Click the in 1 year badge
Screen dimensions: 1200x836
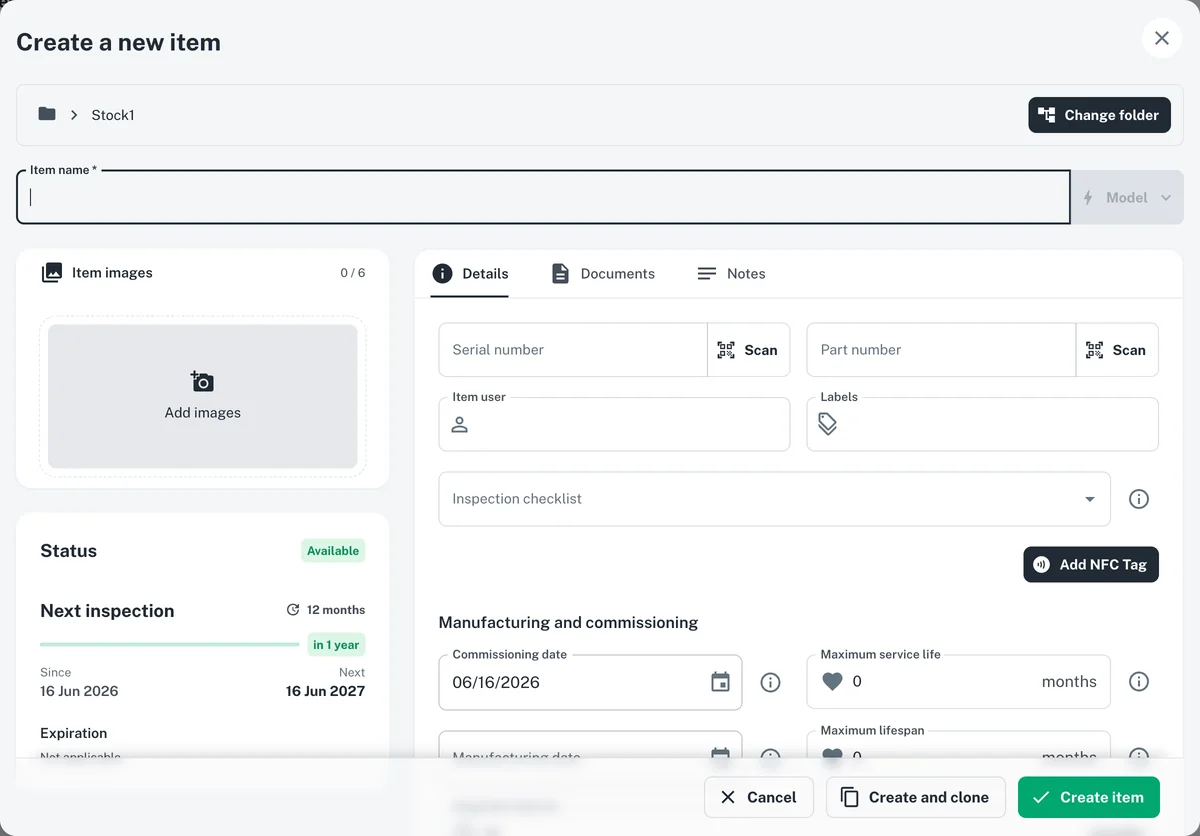(x=336, y=645)
